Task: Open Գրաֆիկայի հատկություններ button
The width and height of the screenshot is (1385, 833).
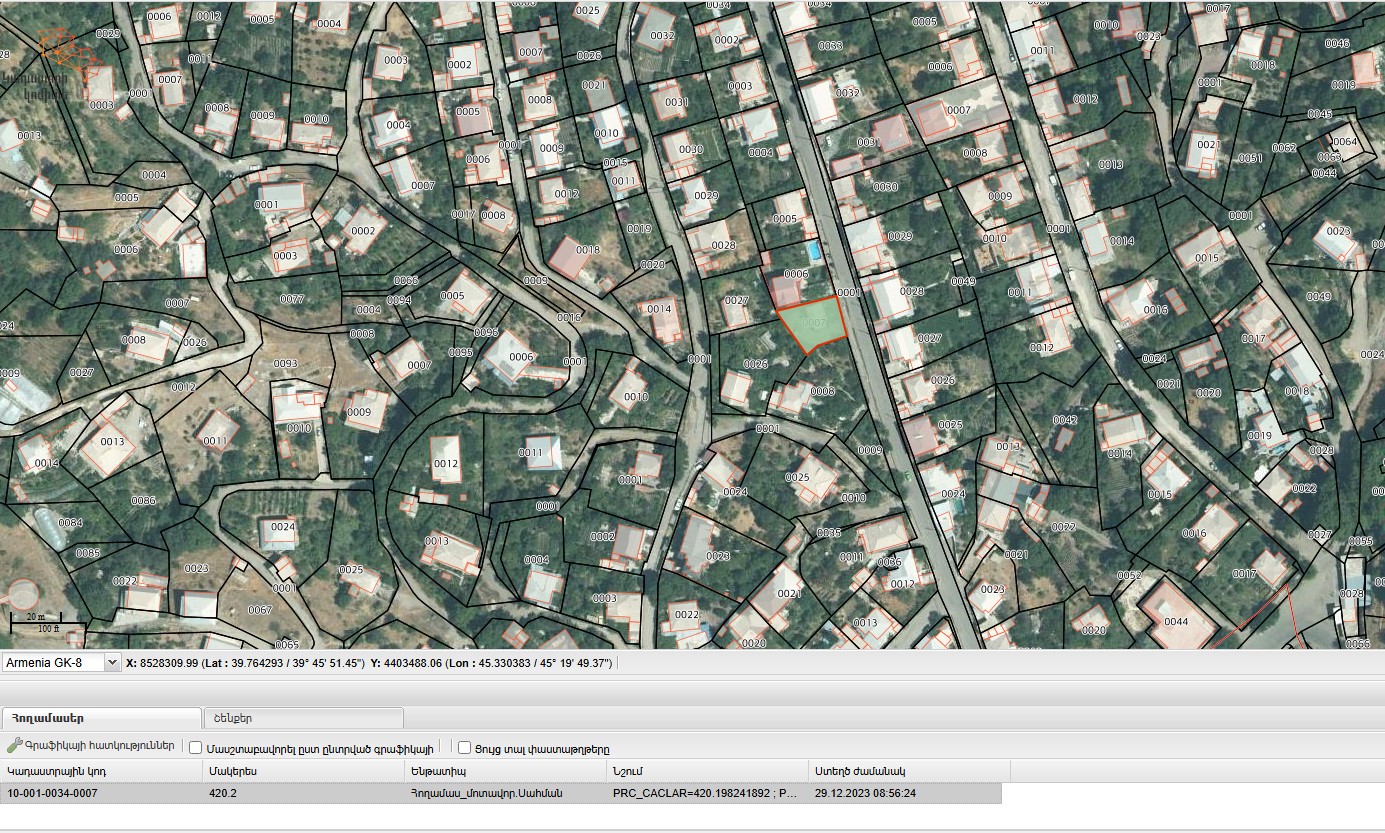Action: pos(98,747)
